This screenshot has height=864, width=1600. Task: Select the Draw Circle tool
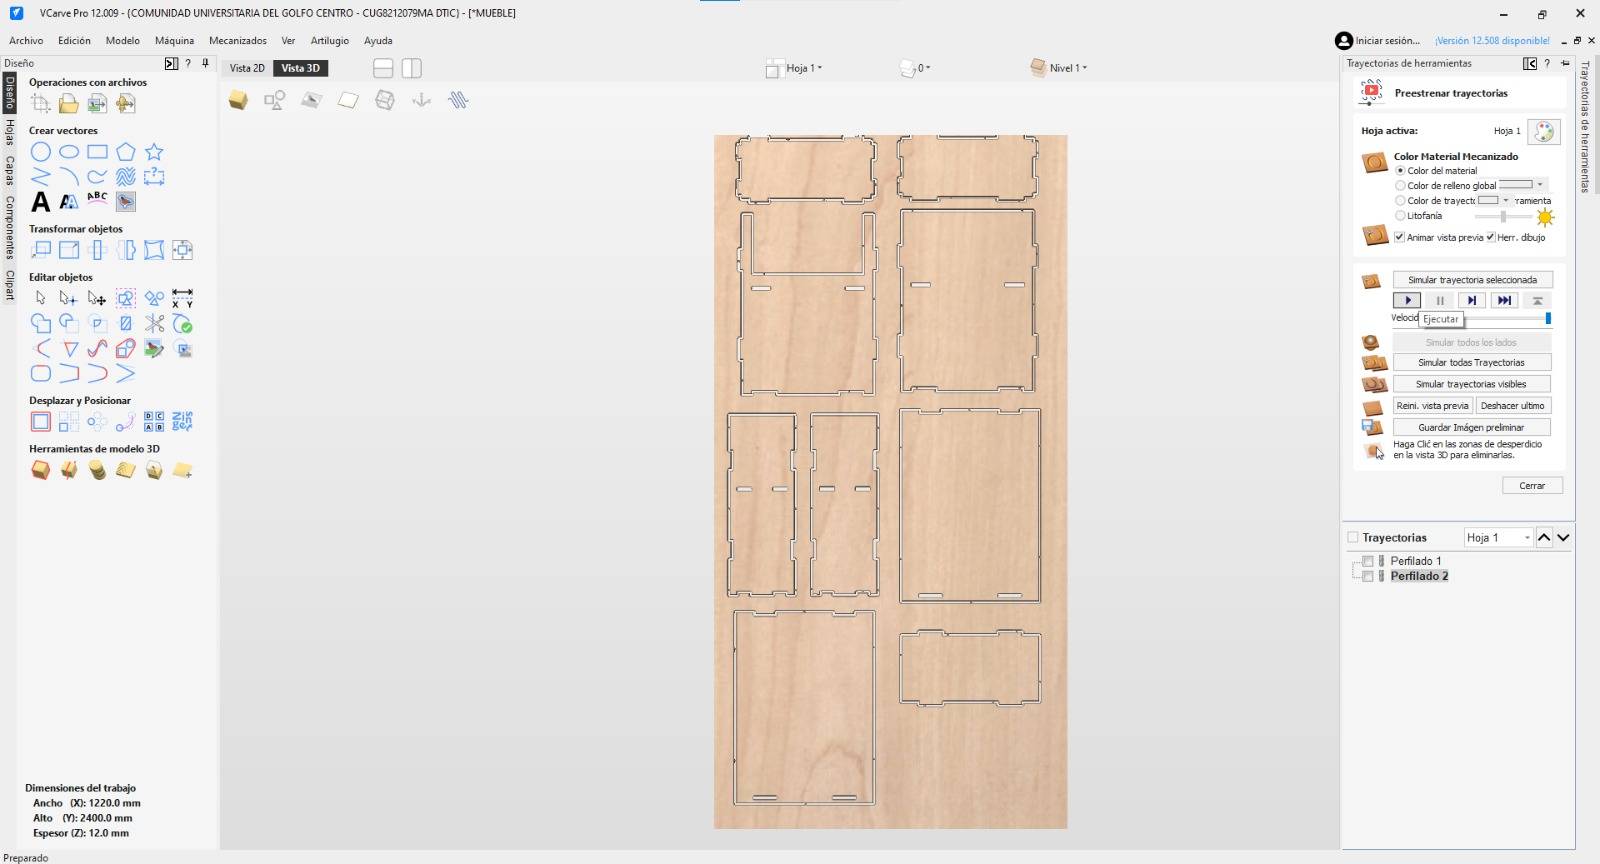coord(40,152)
